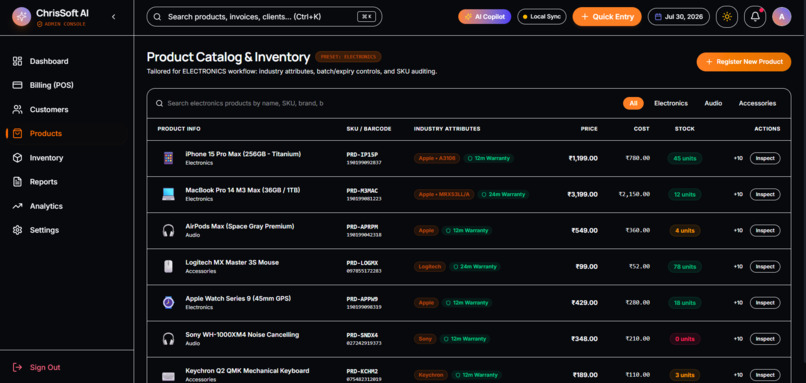The width and height of the screenshot is (806, 383).
Task: Click the ₹3,199.00 price
Action: [582, 194]
